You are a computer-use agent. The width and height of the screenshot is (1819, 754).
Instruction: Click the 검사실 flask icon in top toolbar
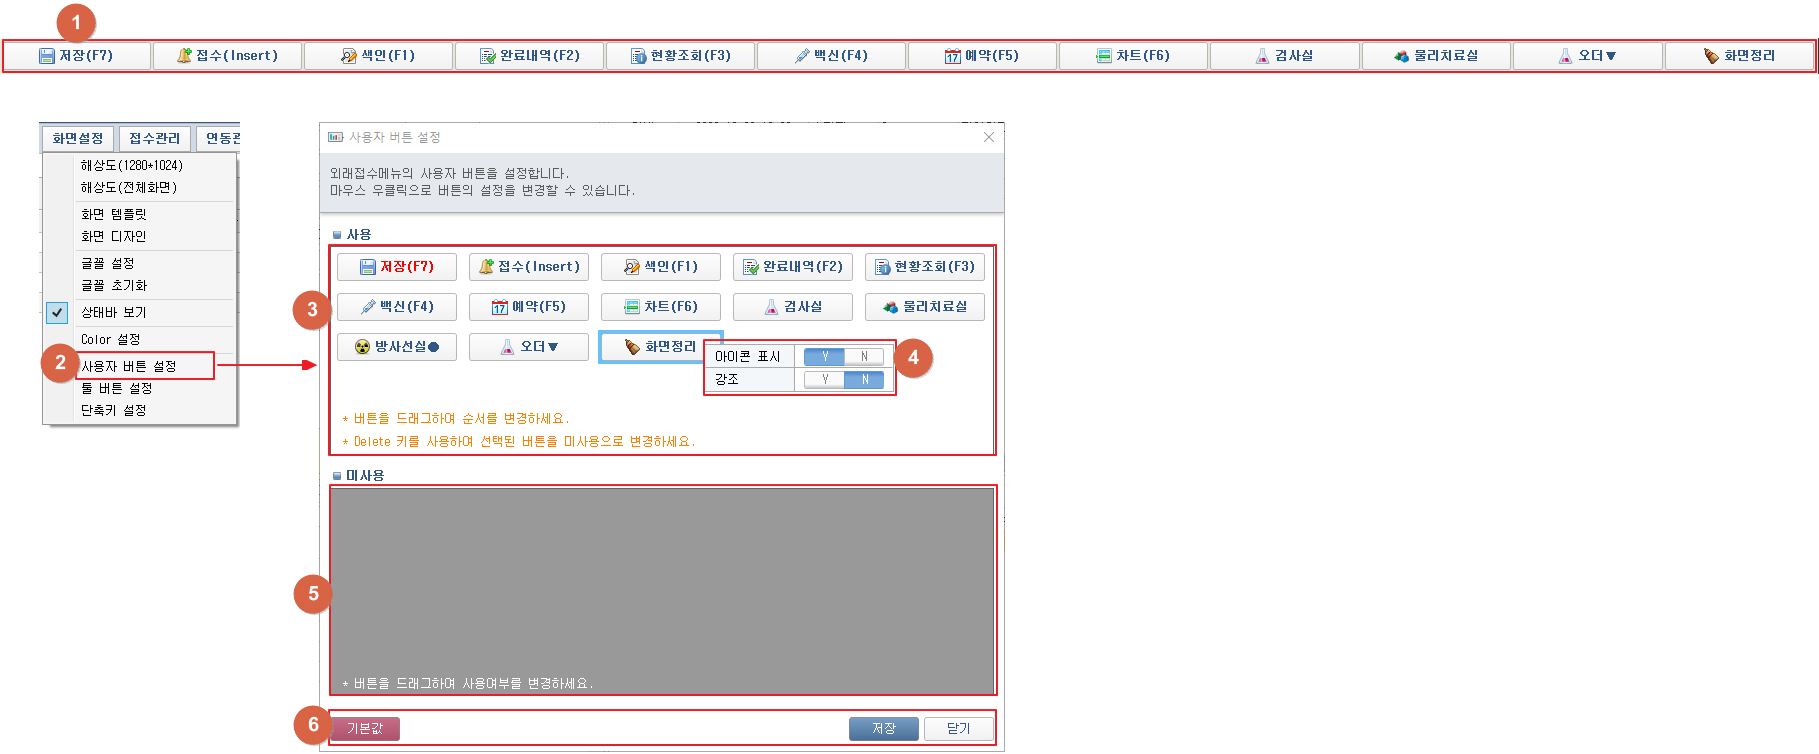click(1262, 56)
